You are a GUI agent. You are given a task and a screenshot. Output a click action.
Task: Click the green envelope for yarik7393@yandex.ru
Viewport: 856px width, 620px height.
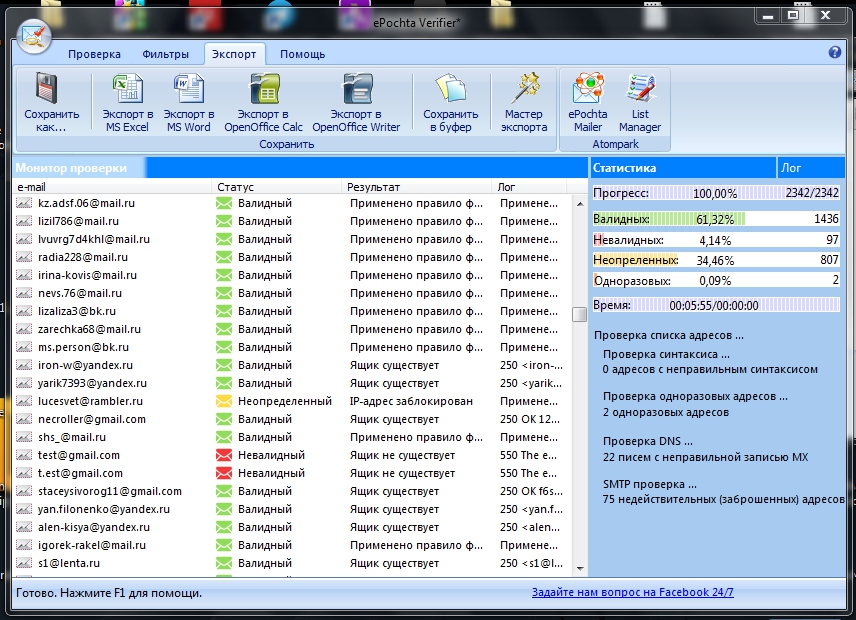pyautogui.click(x=224, y=383)
